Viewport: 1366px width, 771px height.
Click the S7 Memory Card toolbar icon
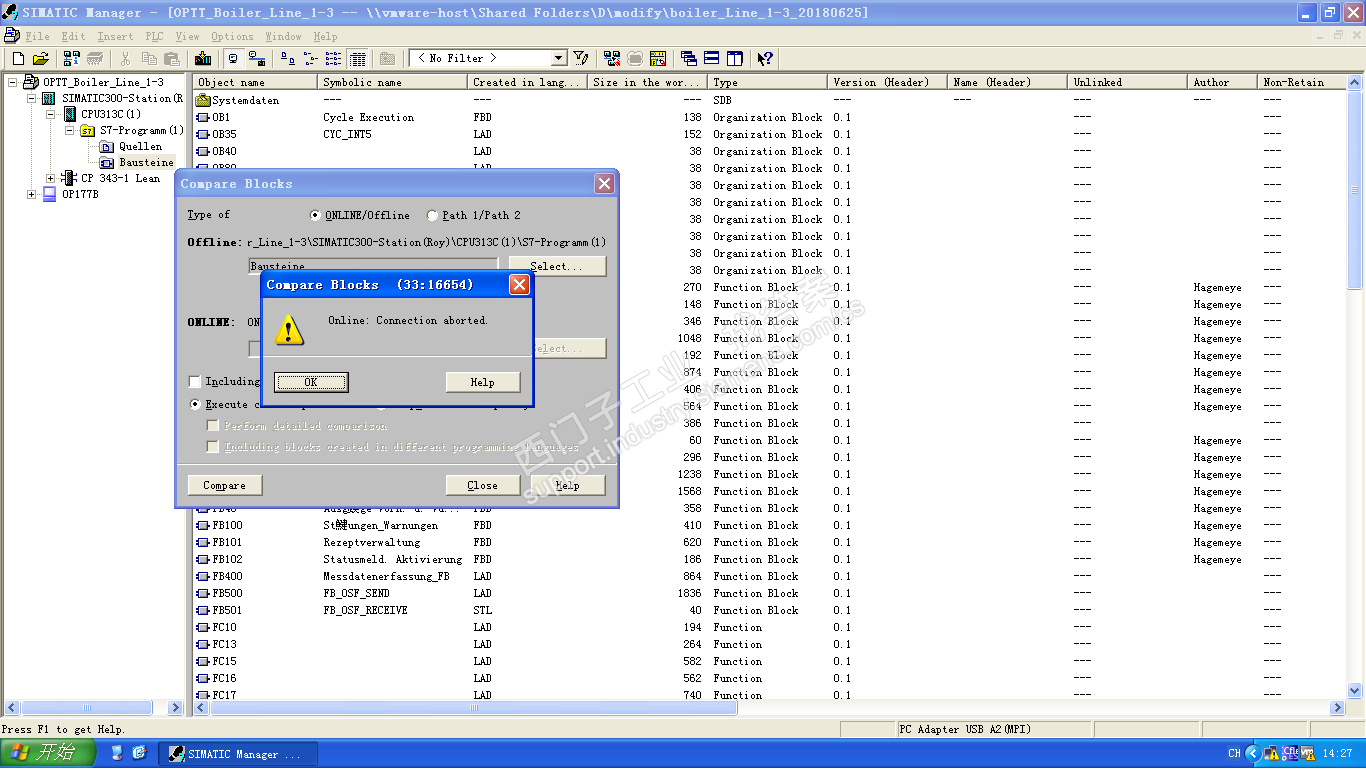[x=95, y=59]
